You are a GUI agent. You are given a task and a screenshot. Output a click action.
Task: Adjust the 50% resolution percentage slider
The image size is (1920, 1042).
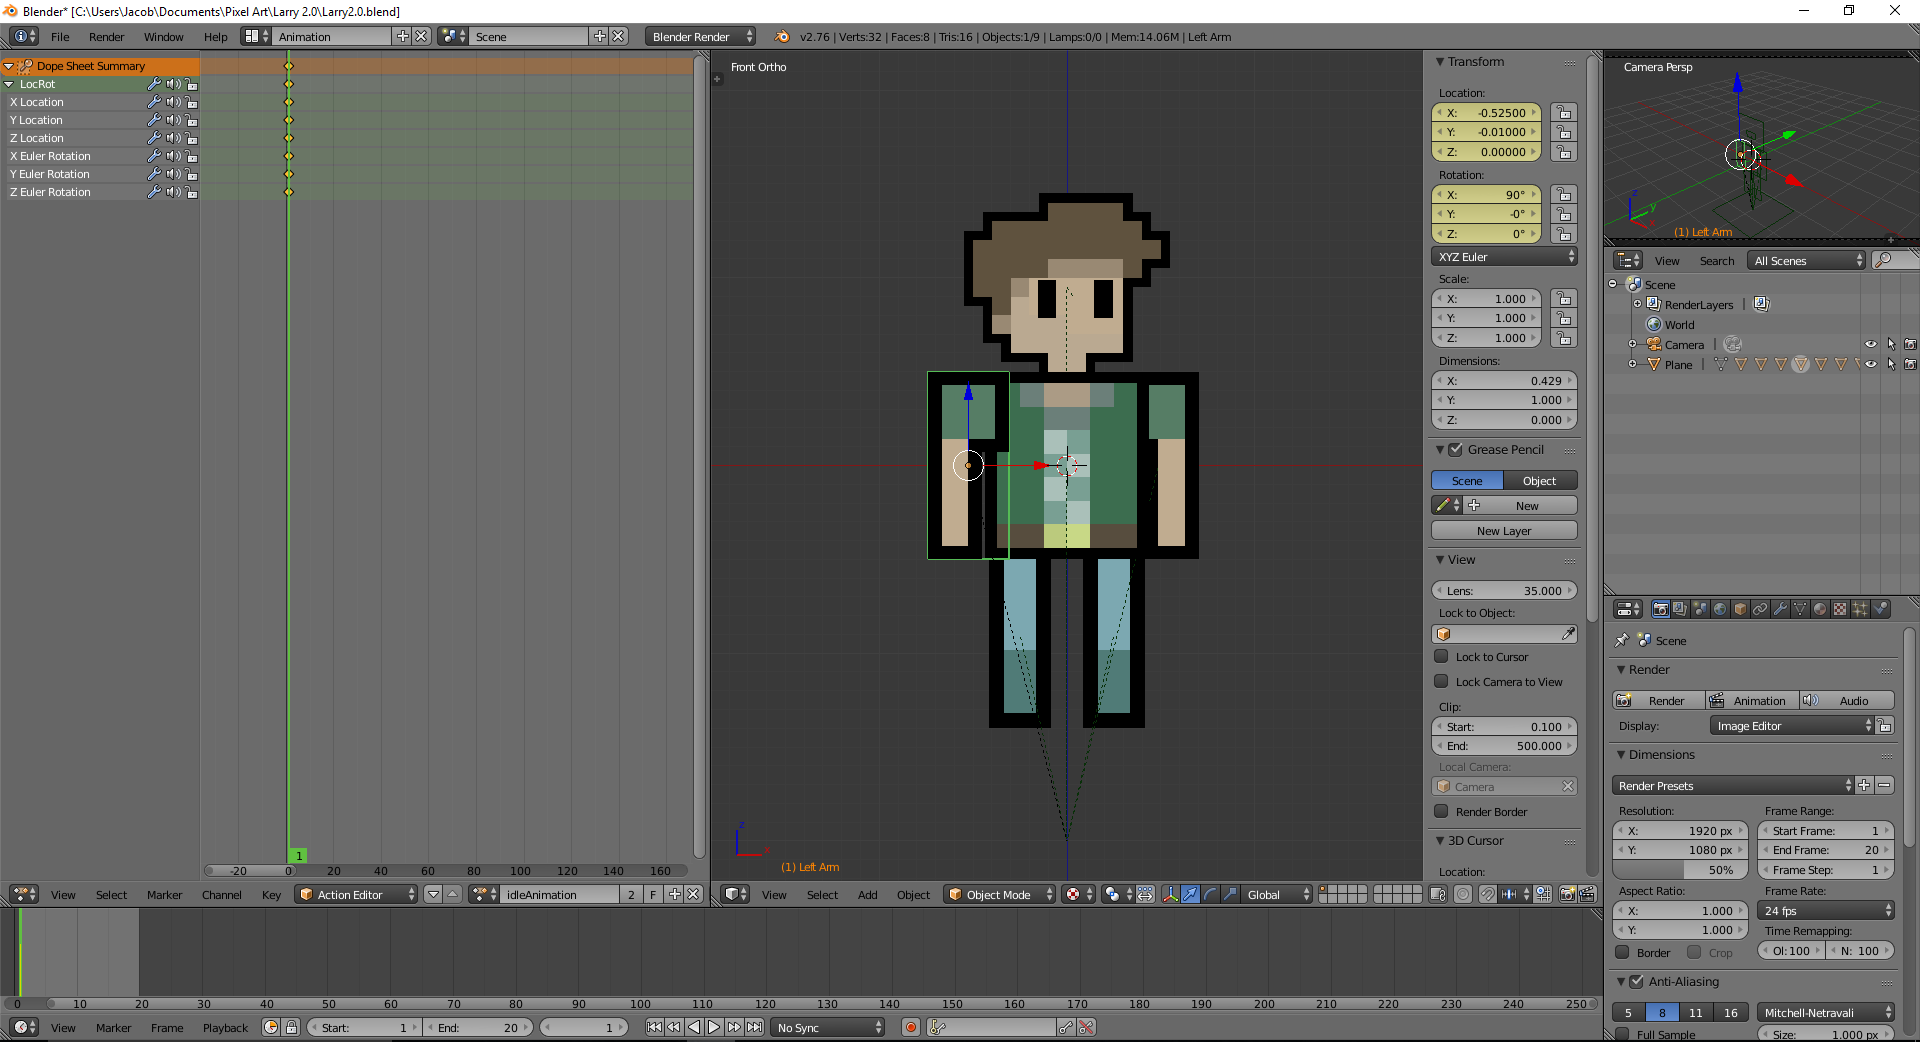tap(1679, 869)
